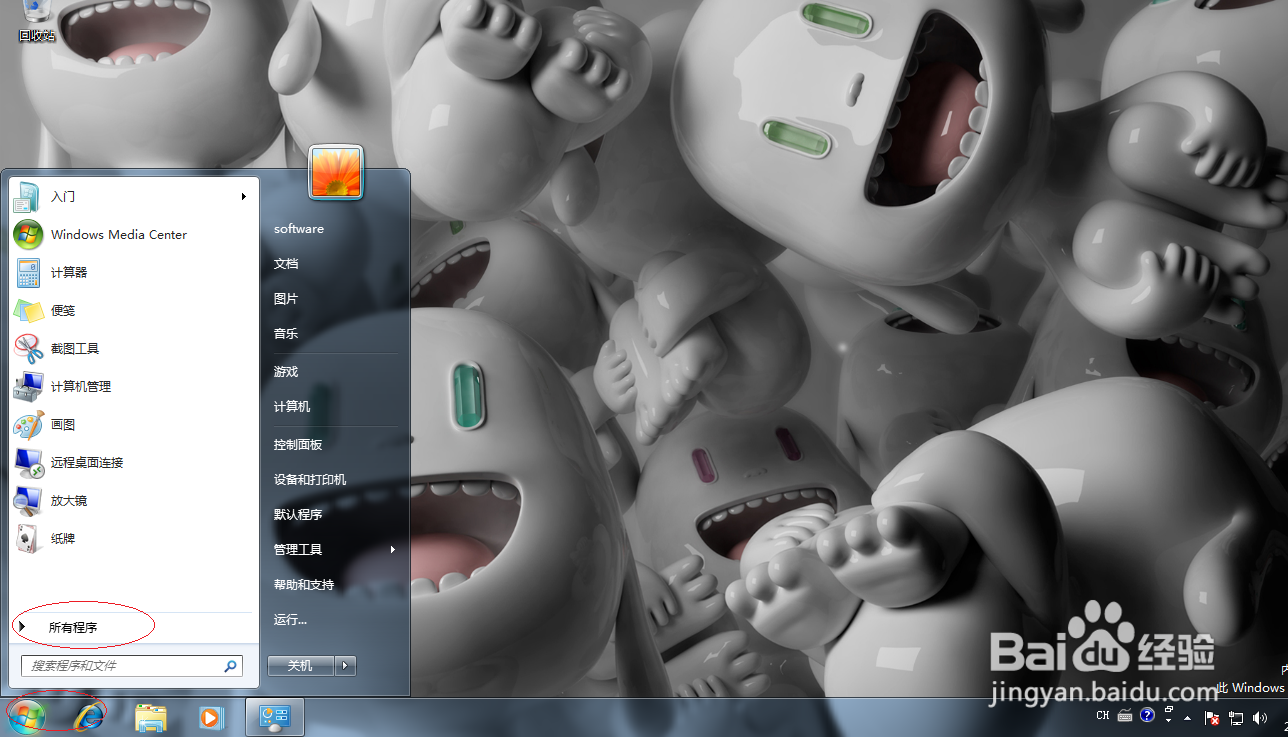Open Windows Media Player on the taskbar
Screen dimensions: 1288x737
(x=211, y=717)
